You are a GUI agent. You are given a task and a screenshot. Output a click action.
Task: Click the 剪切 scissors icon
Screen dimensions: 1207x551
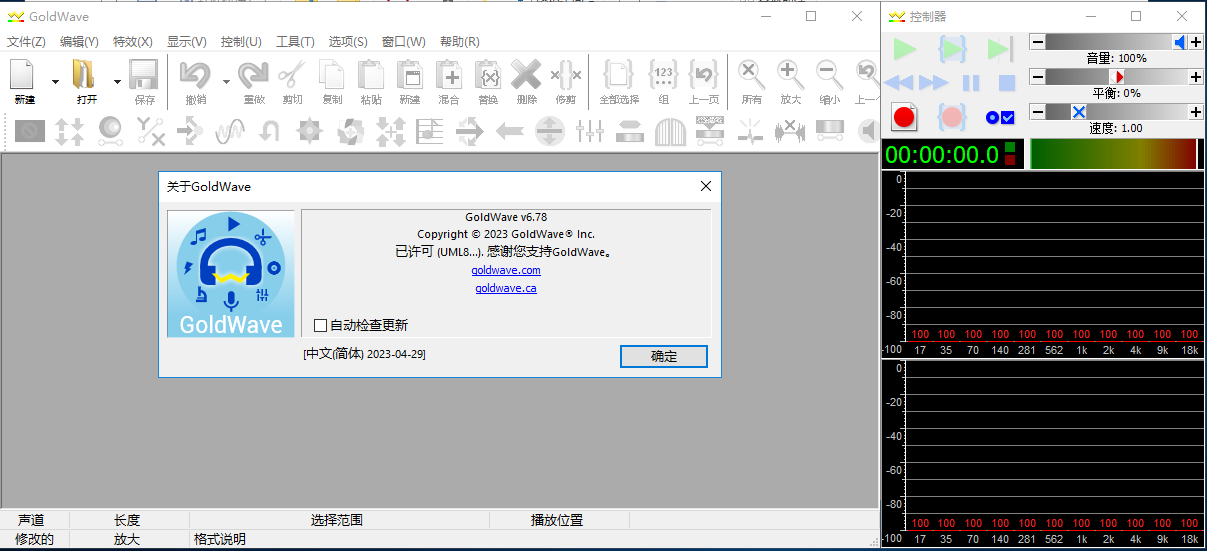[x=292, y=76]
